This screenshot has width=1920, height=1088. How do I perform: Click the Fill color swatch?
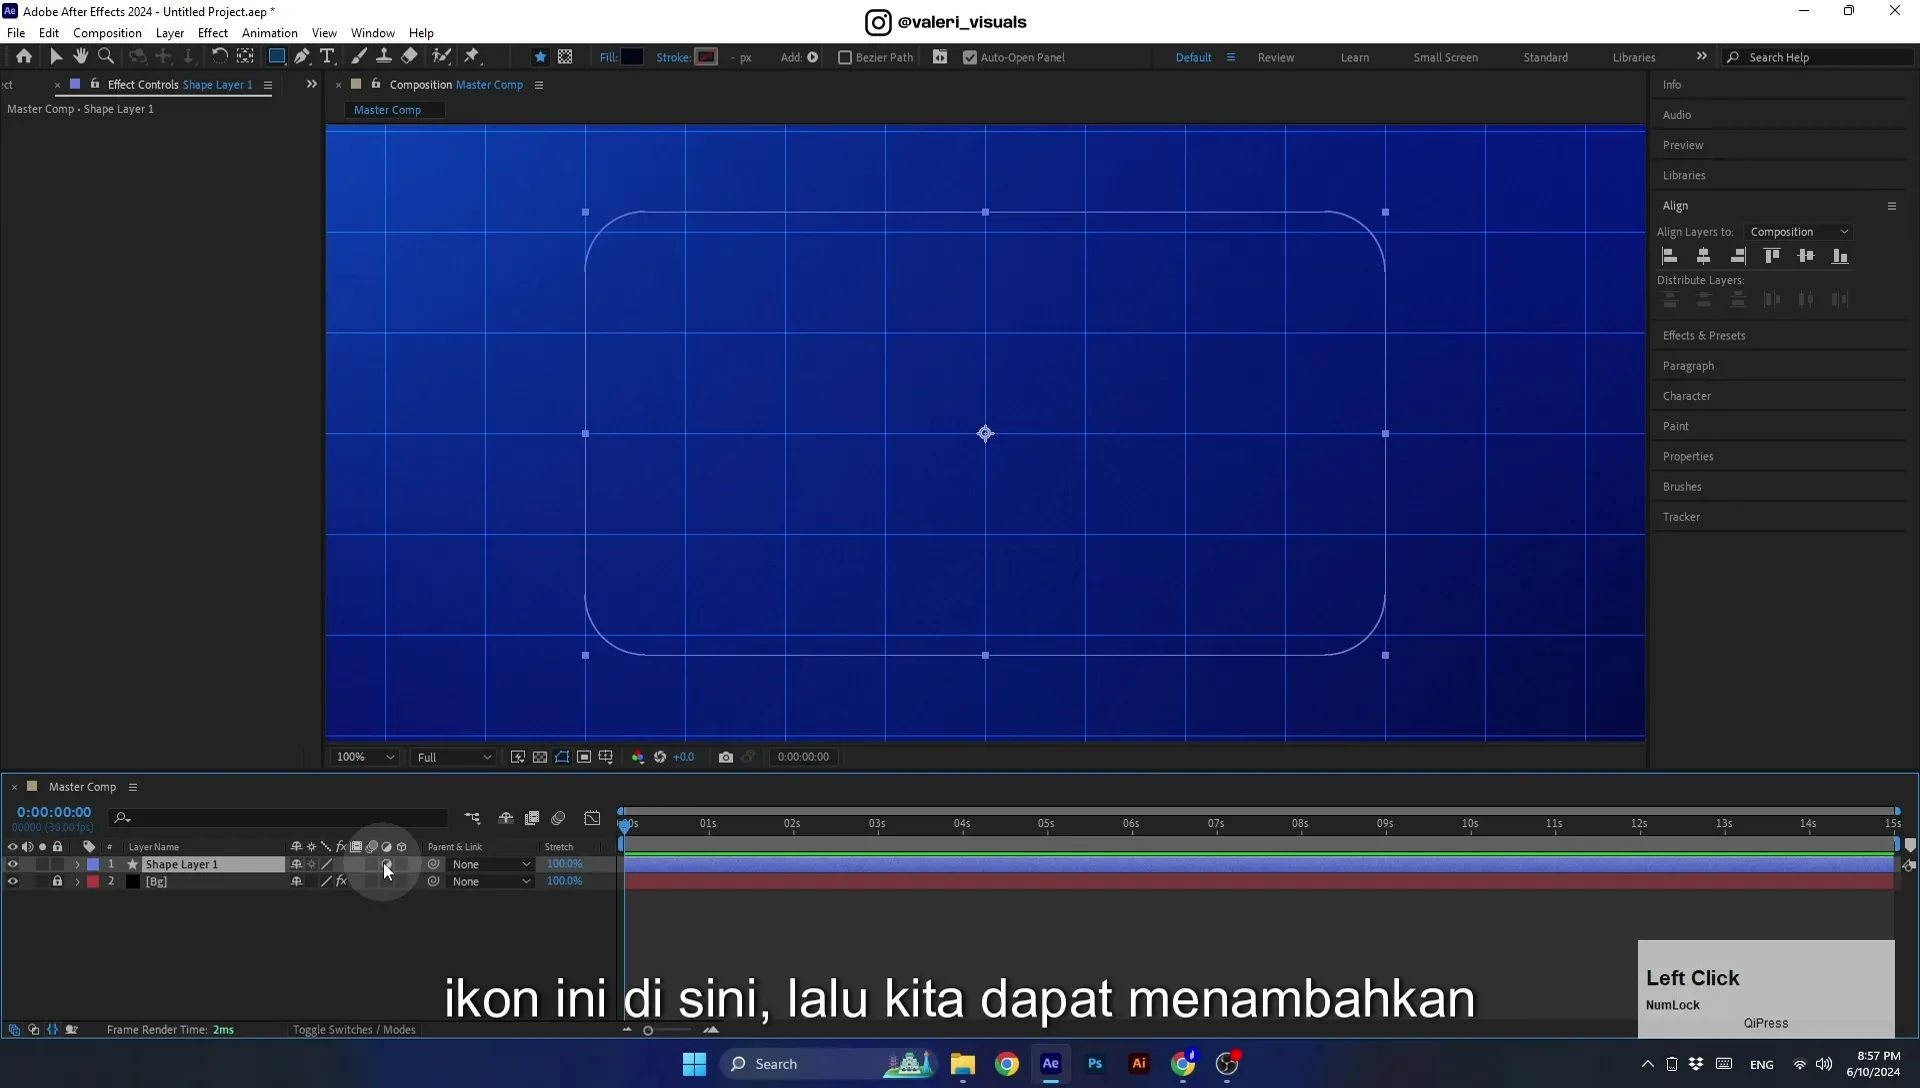(x=632, y=57)
